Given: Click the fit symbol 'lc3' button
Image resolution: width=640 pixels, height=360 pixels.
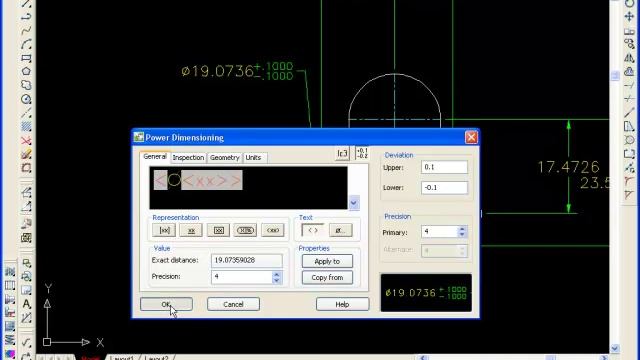Looking at the screenshot, I should tap(342, 153).
